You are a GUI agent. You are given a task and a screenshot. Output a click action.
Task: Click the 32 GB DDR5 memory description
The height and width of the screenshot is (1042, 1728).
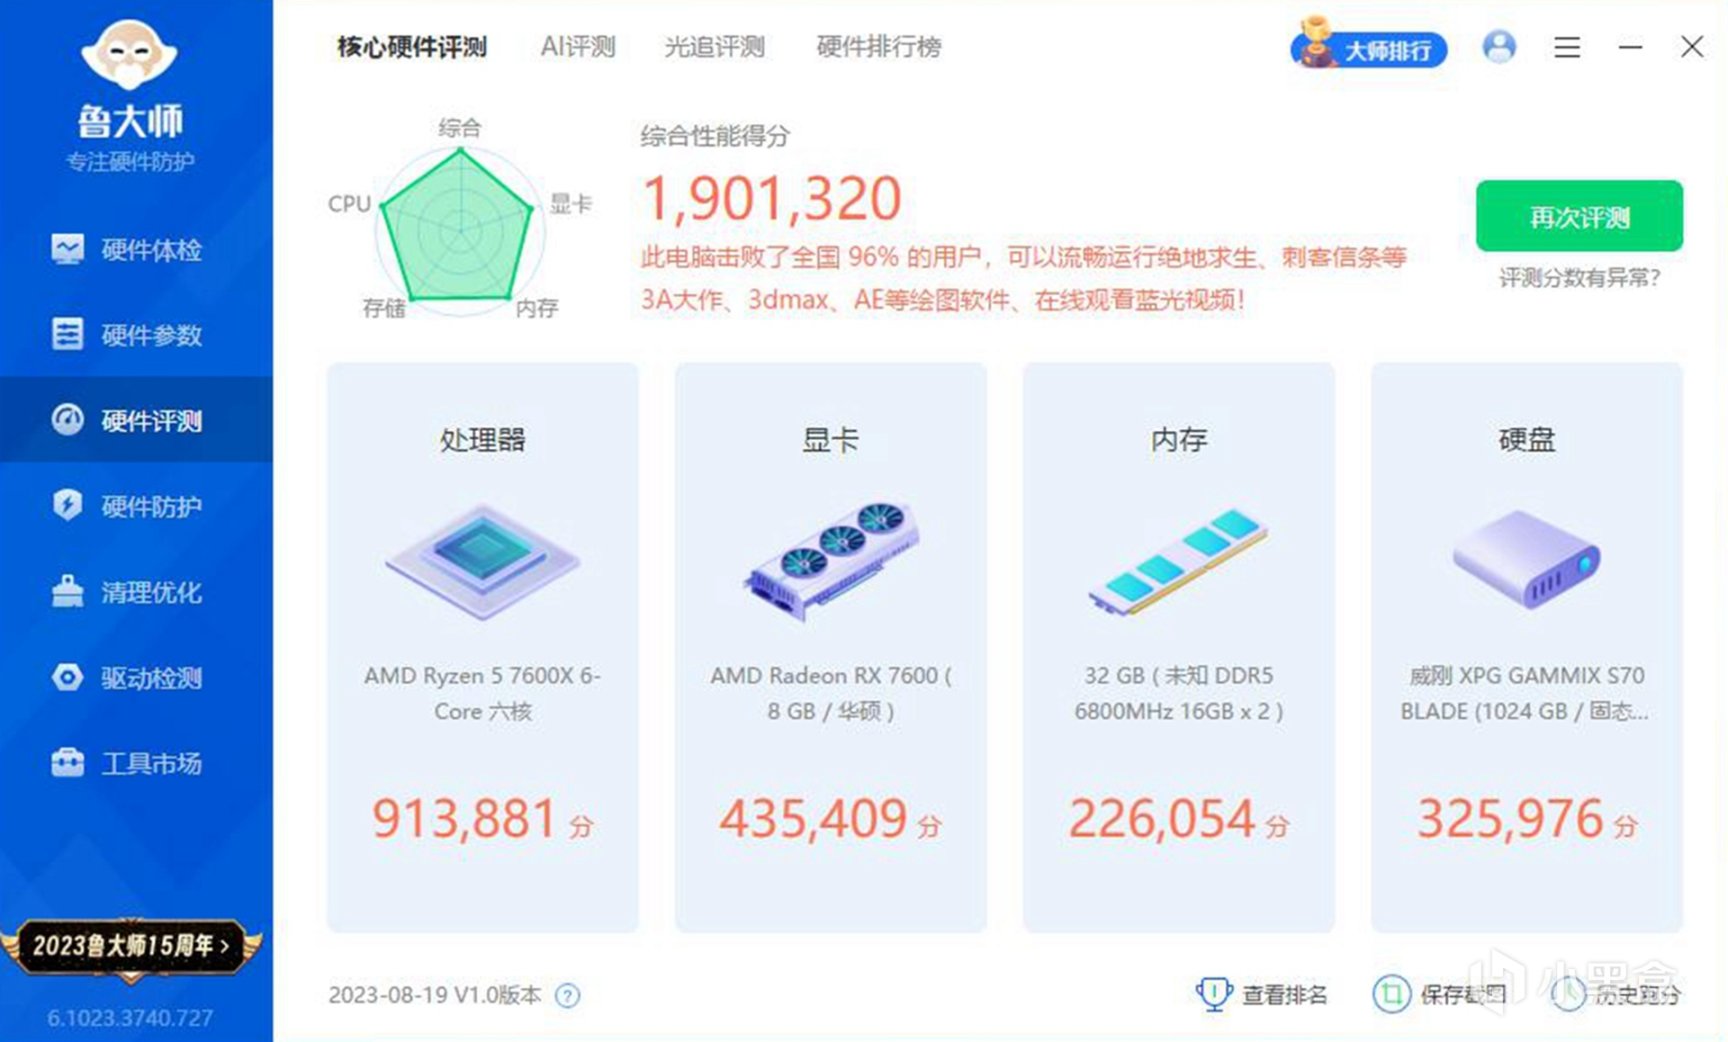(1179, 693)
